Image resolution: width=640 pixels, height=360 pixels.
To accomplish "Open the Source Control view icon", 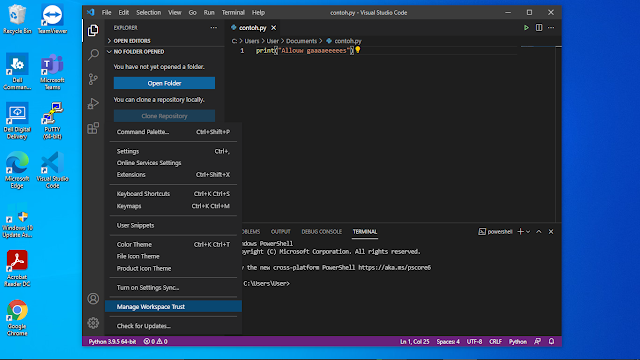I will 93,79.
